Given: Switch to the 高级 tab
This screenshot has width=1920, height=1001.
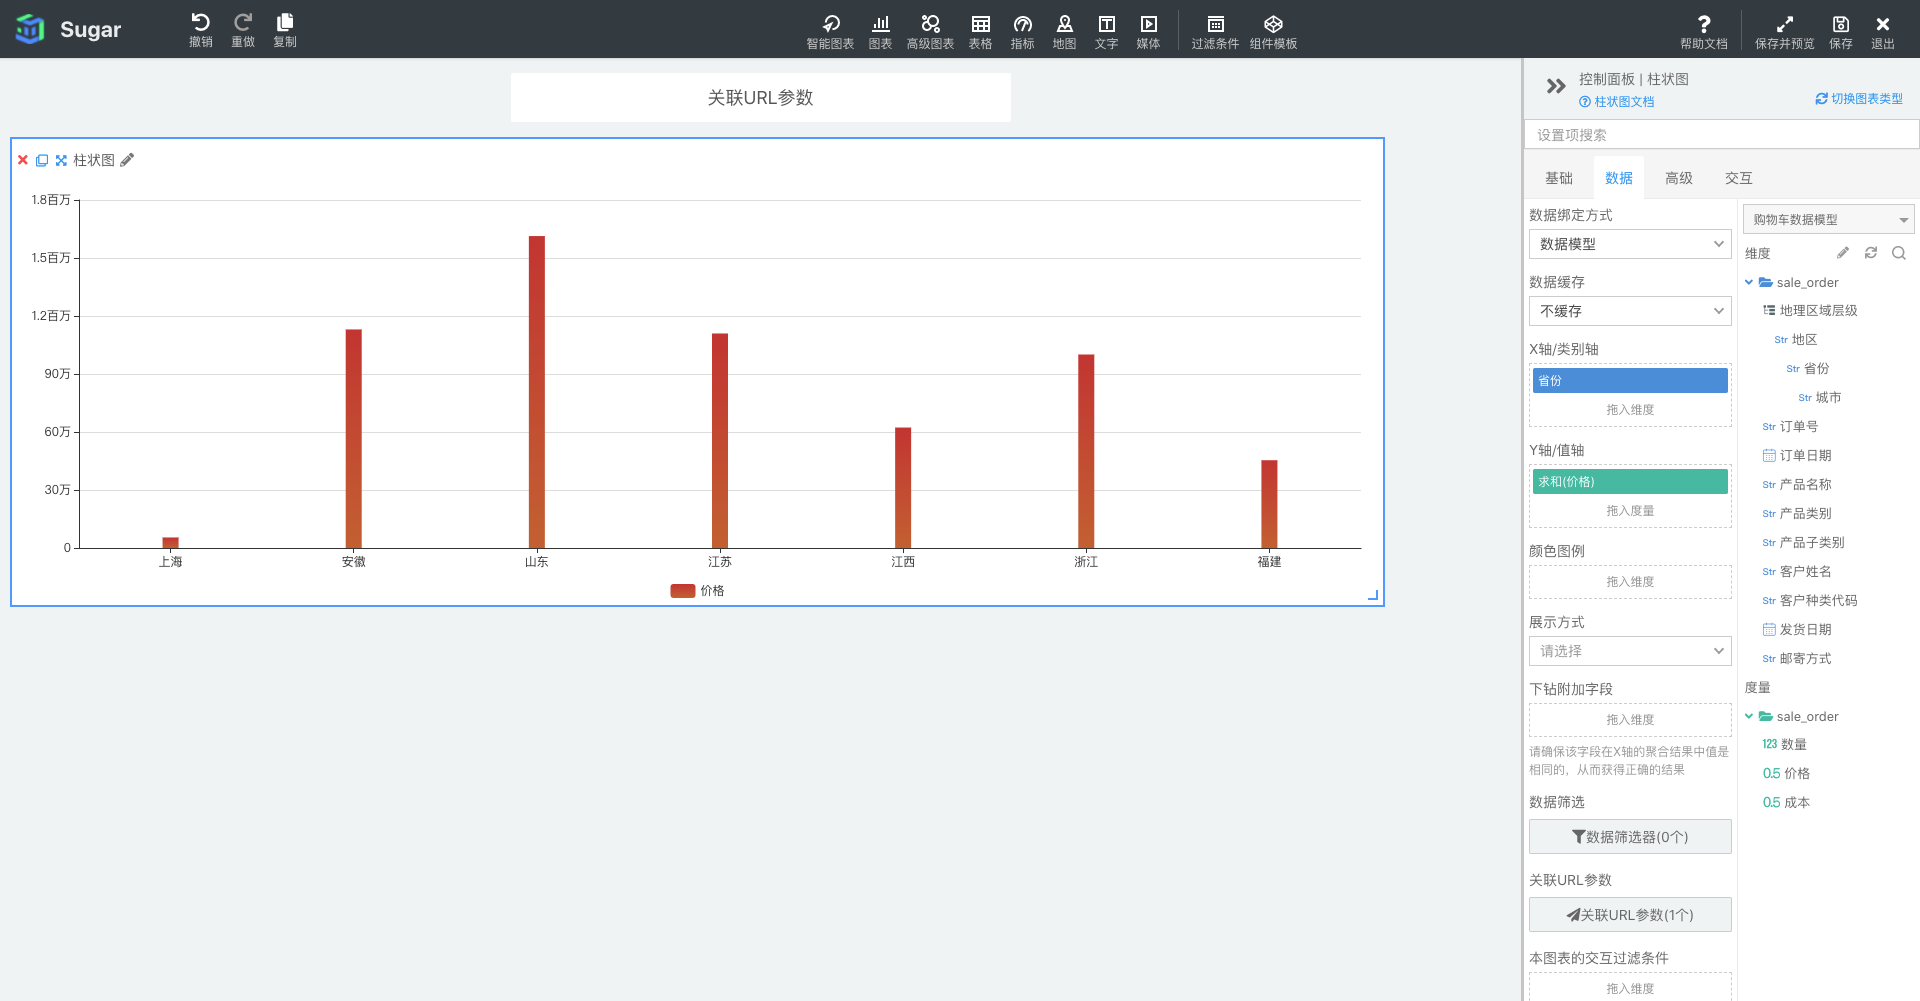Looking at the screenshot, I should [1679, 178].
